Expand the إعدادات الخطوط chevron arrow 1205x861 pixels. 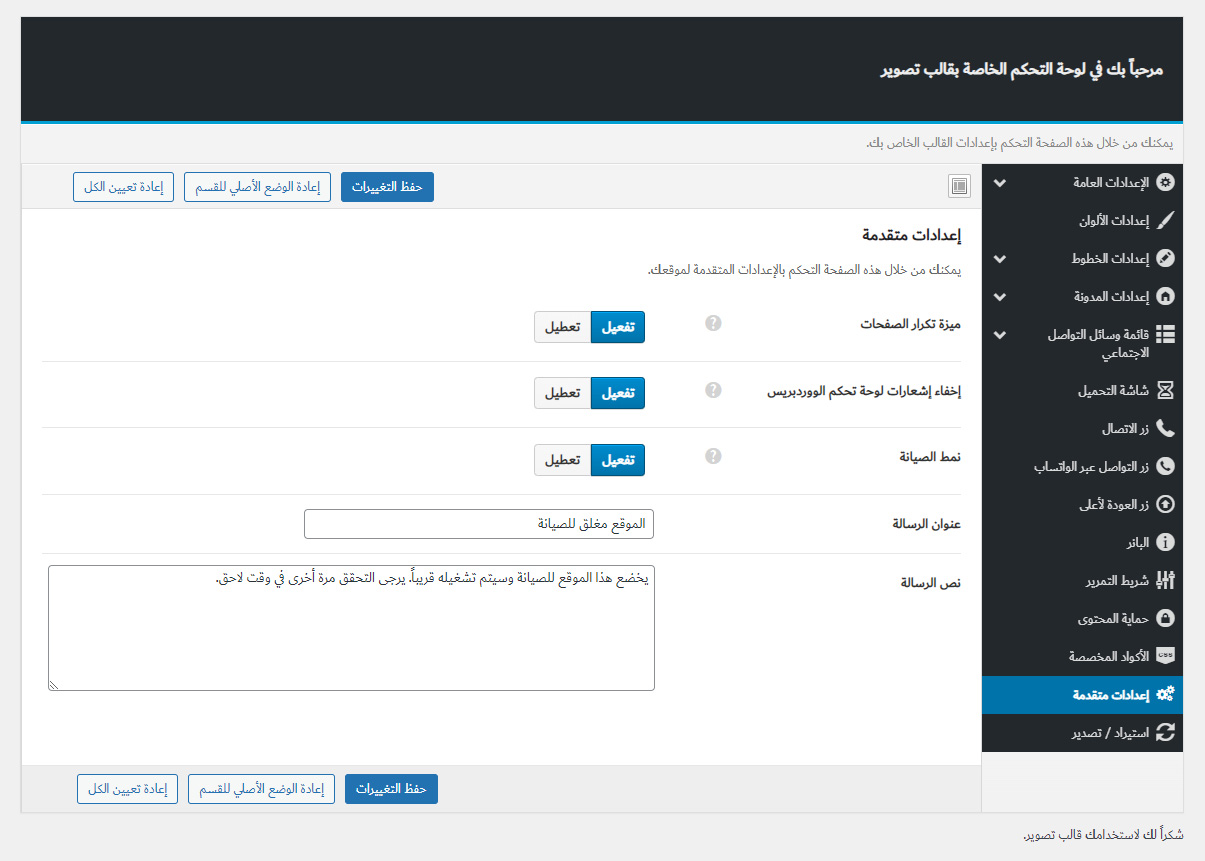(1000, 259)
